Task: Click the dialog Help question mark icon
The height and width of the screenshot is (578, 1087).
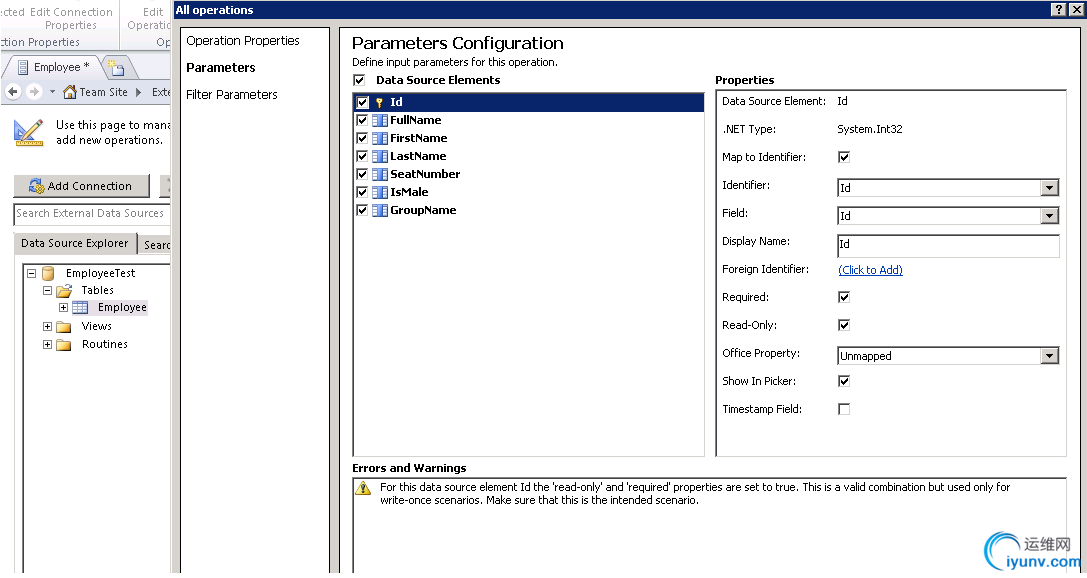Action: pyautogui.click(x=1059, y=10)
